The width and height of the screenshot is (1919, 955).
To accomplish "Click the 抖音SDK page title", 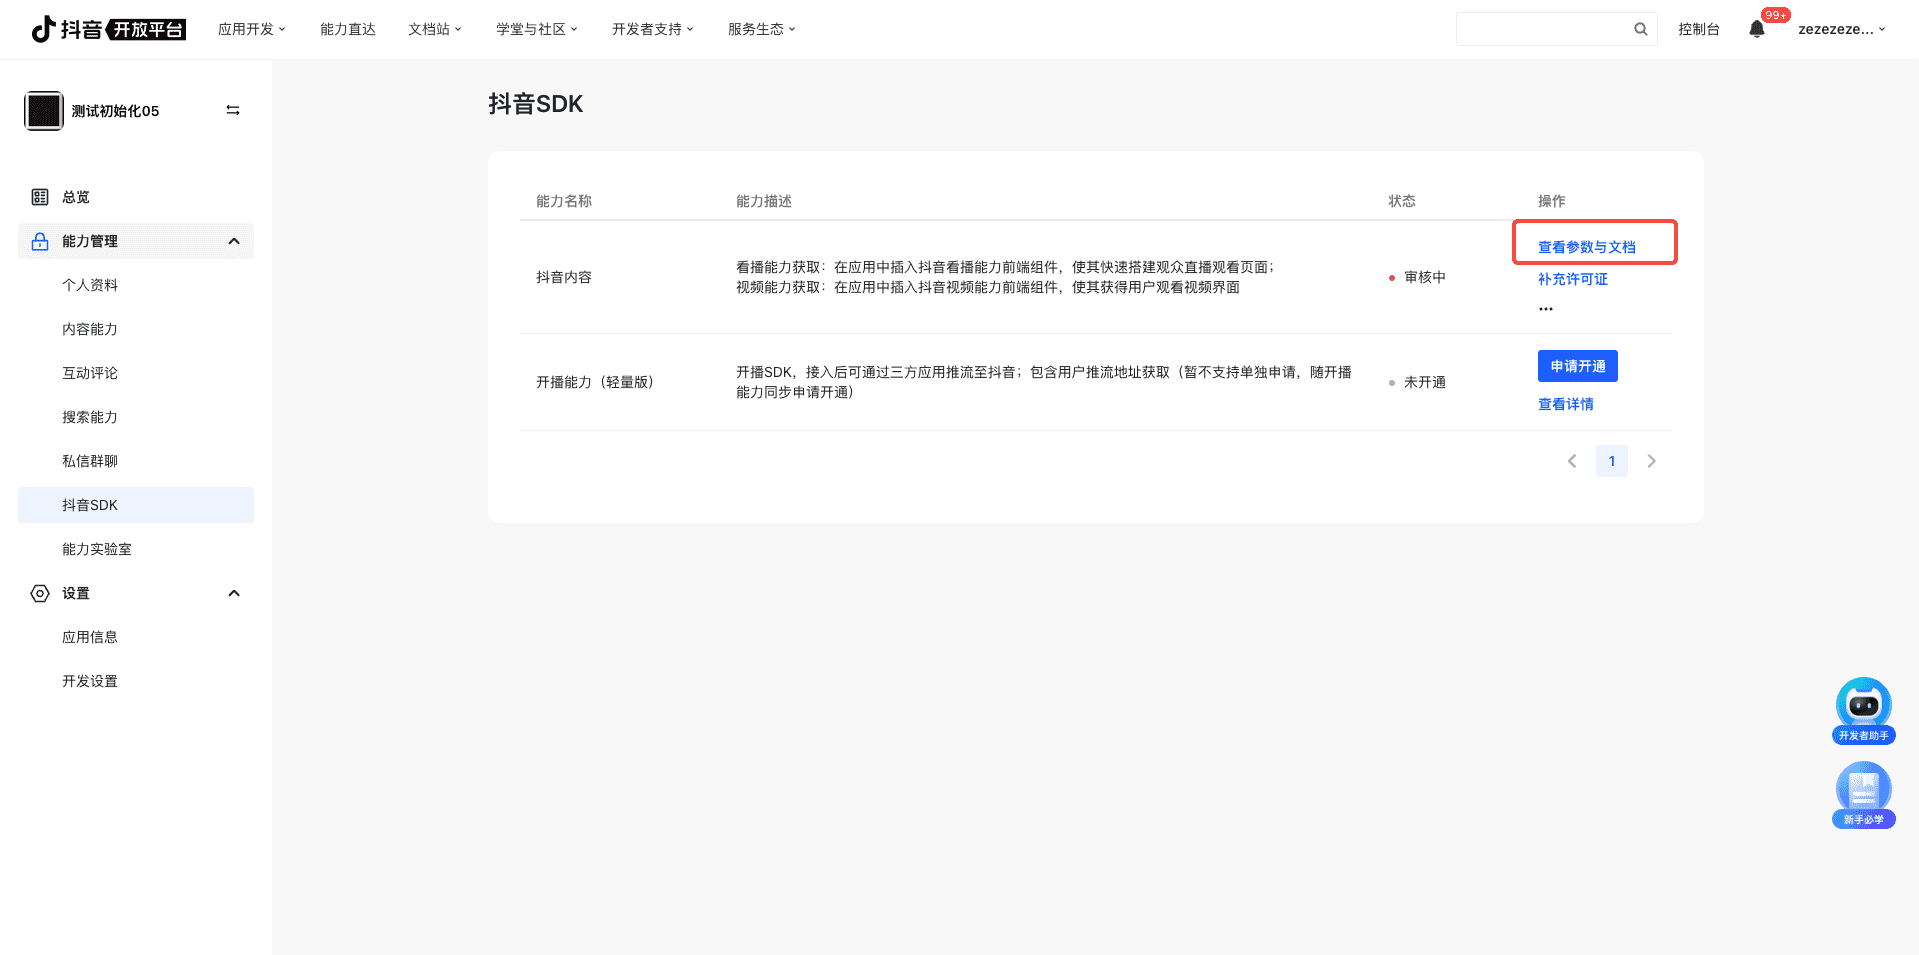I will click(536, 104).
